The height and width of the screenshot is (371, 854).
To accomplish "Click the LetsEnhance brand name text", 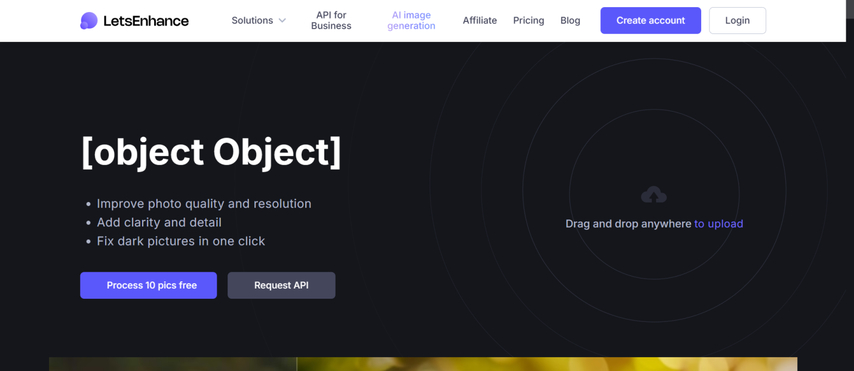I will pyautogui.click(x=146, y=21).
